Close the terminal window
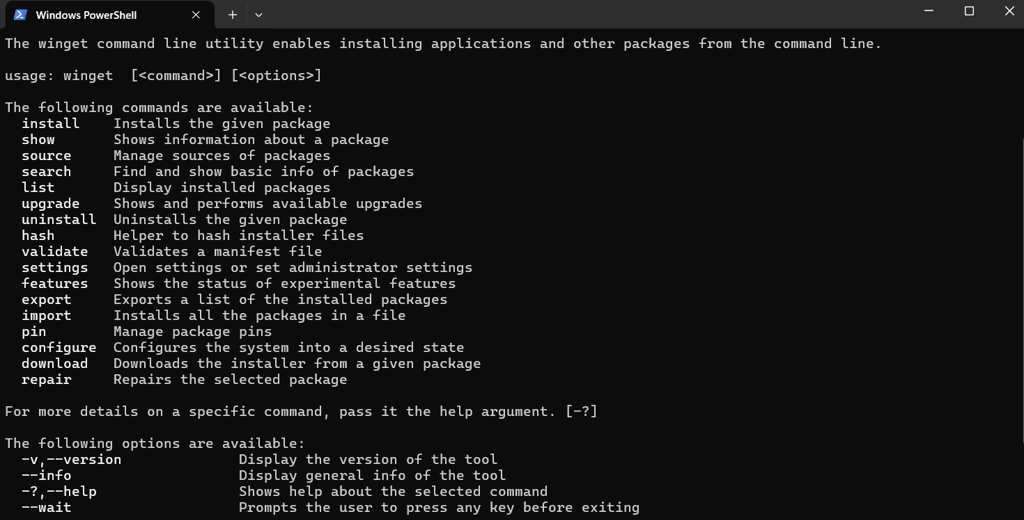1024x520 pixels. pyautogui.click(x=1008, y=11)
